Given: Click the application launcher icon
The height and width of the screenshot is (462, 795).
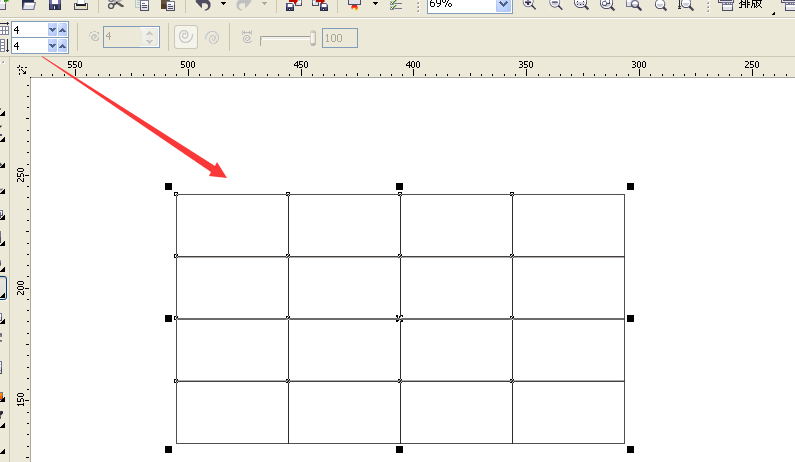Looking at the screenshot, I should [354, 5].
